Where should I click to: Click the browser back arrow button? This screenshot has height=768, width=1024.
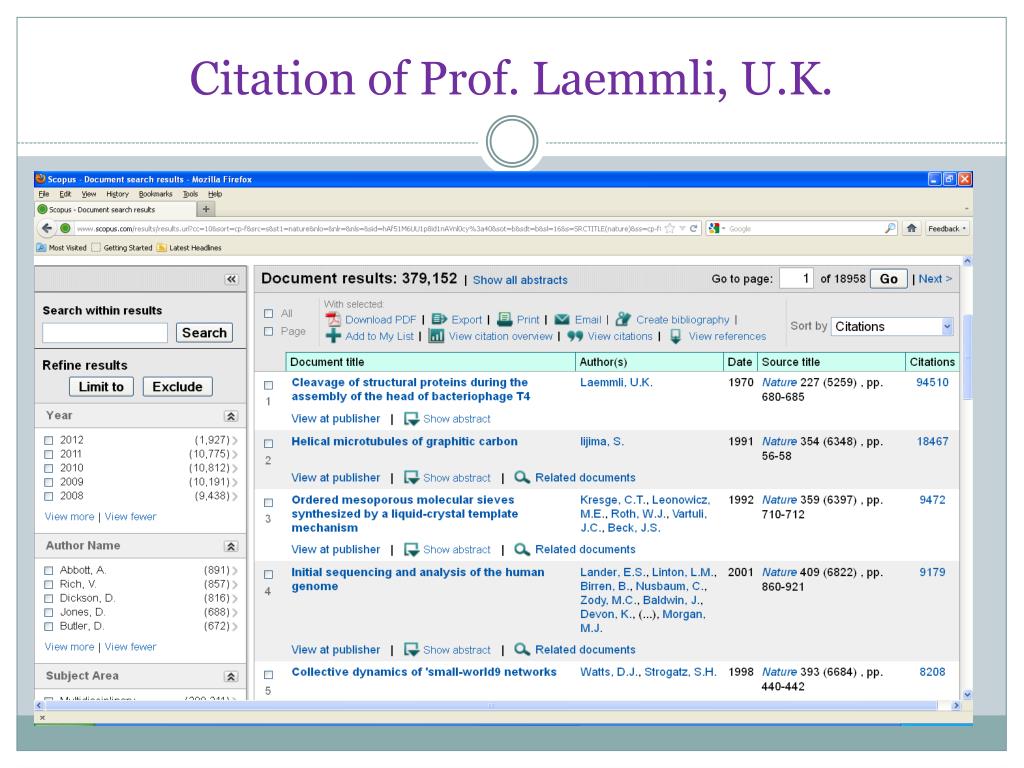[46, 229]
